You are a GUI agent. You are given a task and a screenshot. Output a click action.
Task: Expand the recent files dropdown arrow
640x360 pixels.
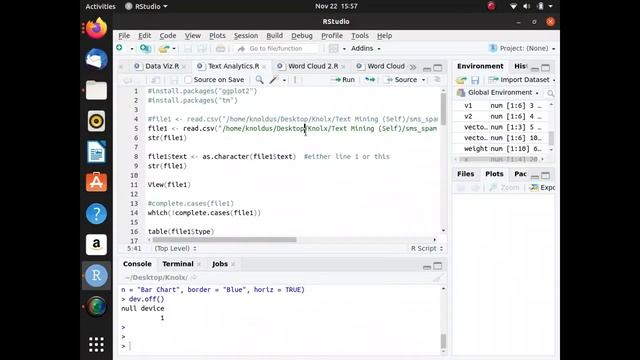(174, 49)
